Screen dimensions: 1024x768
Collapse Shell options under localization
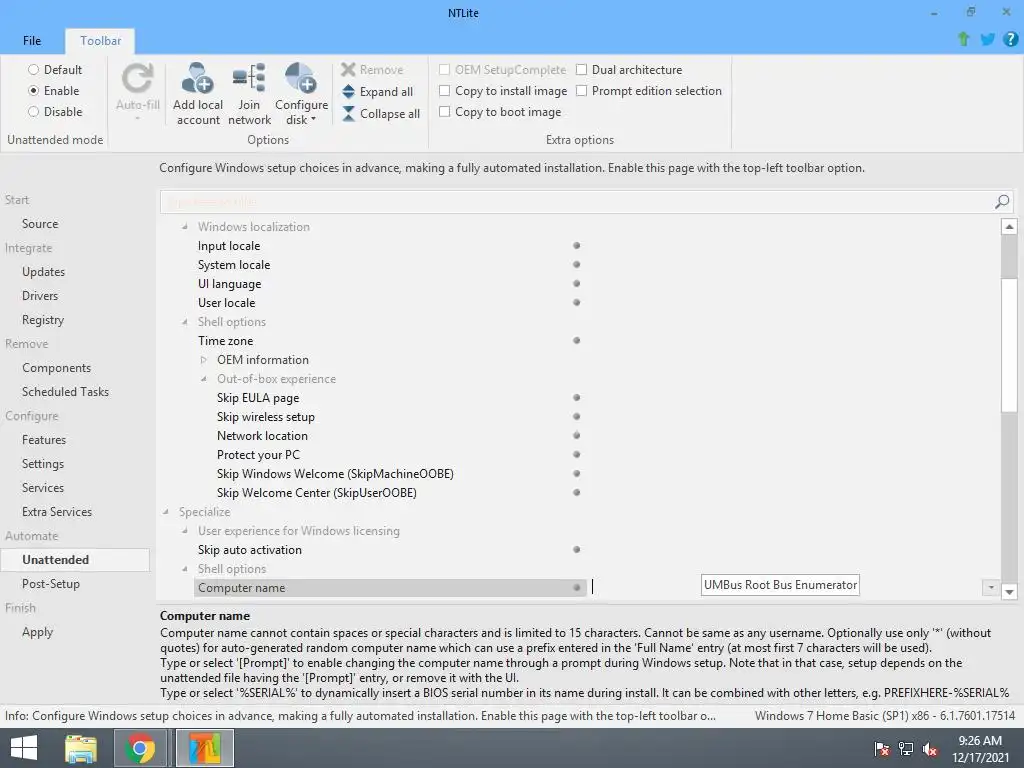185,322
